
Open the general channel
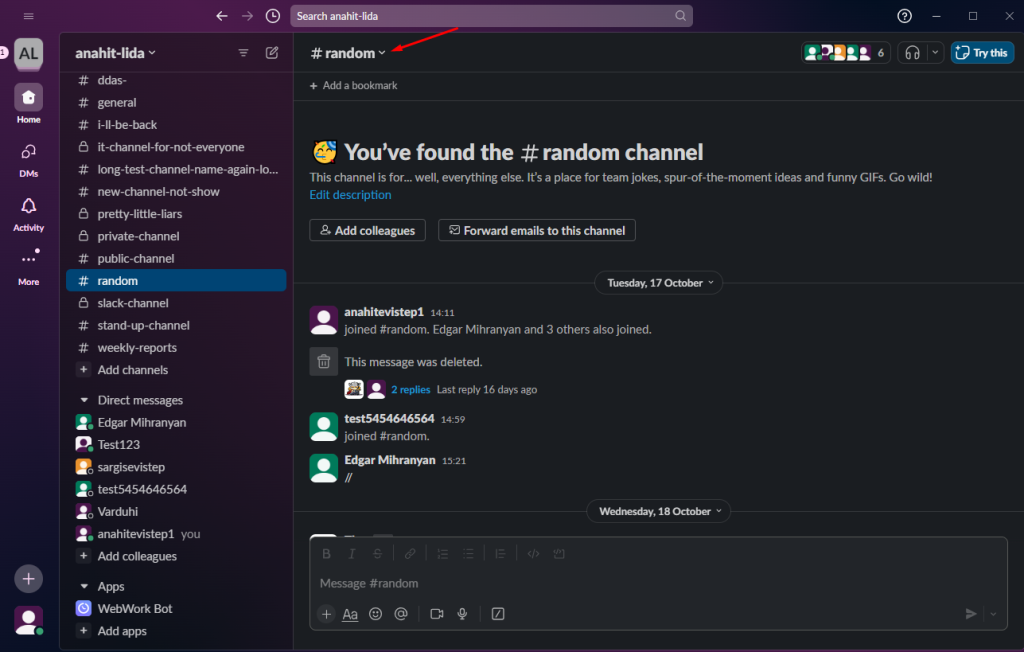coord(176,103)
